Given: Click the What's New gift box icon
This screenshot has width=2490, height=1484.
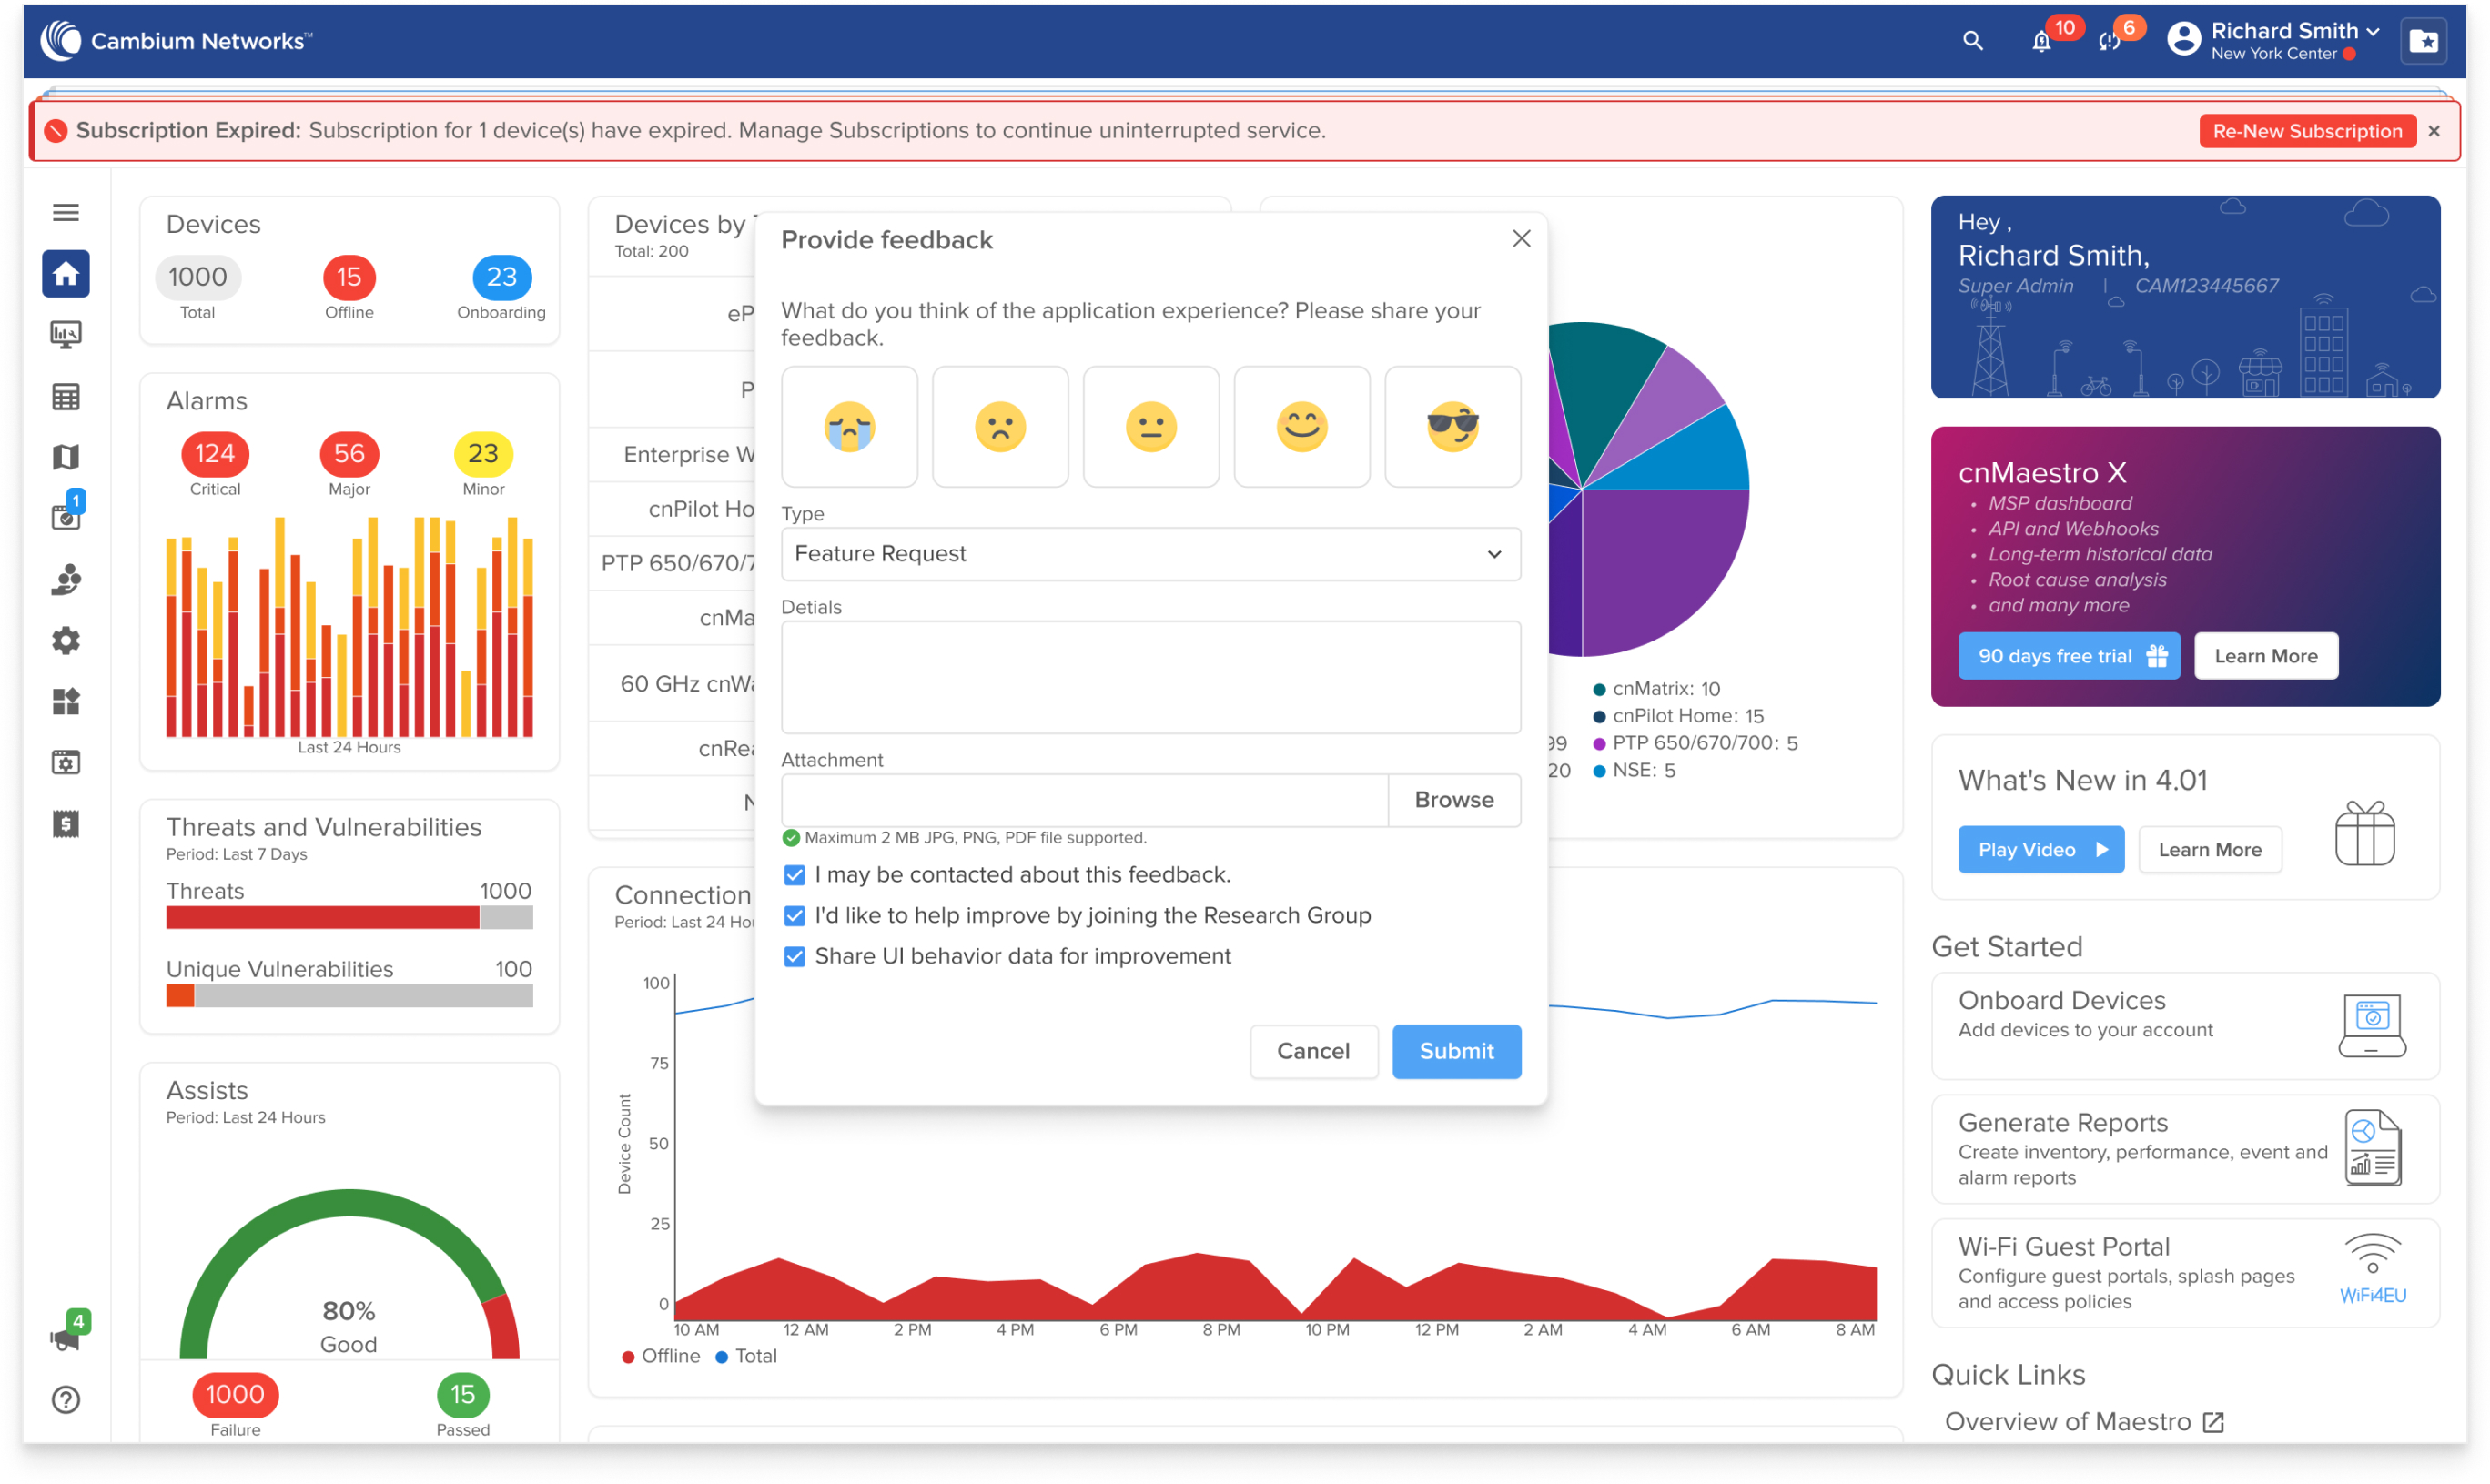Looking at the screenshot, I should pos(2365,833).
